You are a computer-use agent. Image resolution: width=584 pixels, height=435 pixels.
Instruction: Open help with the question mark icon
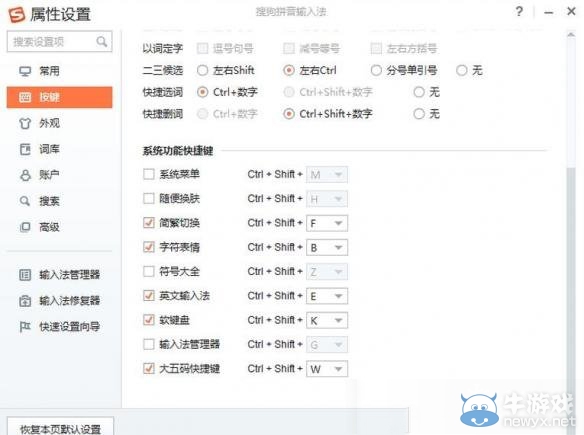tap(519, 12)
